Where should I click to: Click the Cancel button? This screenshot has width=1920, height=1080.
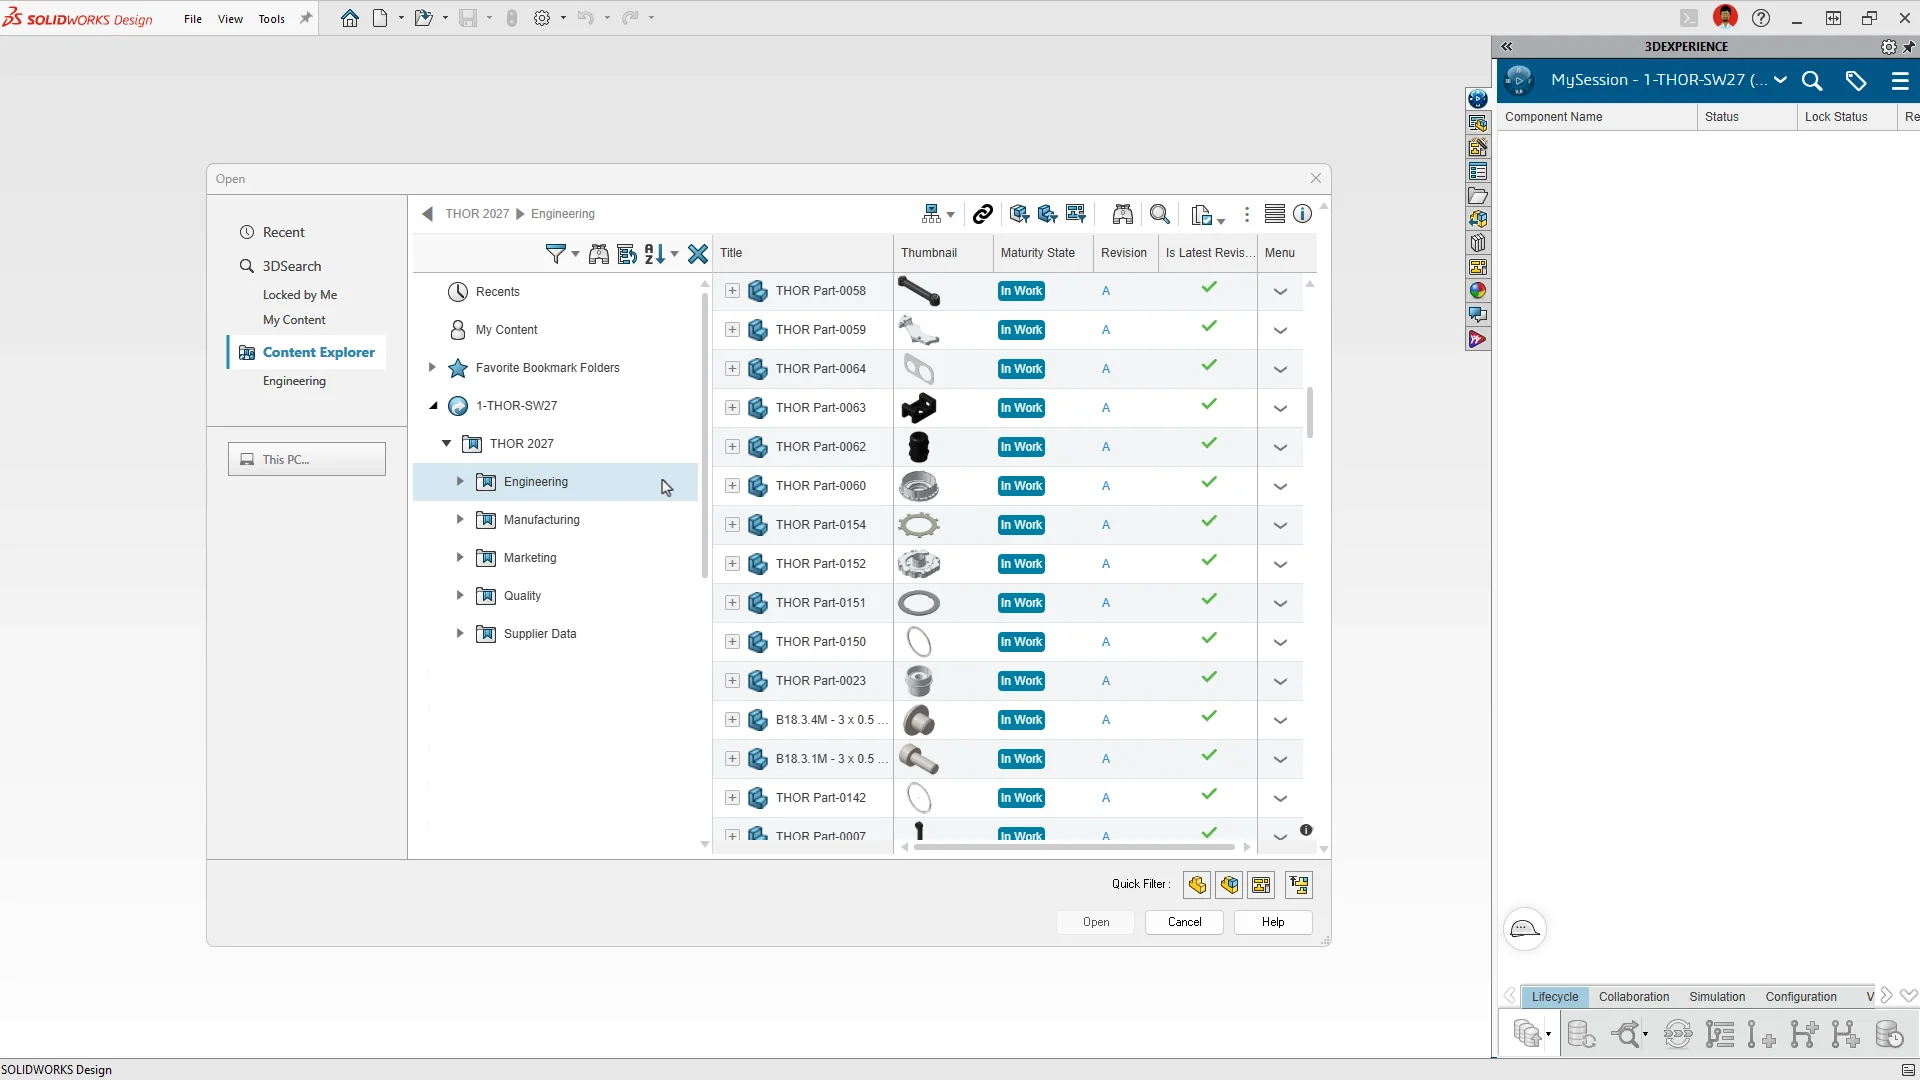[1184, 922]
